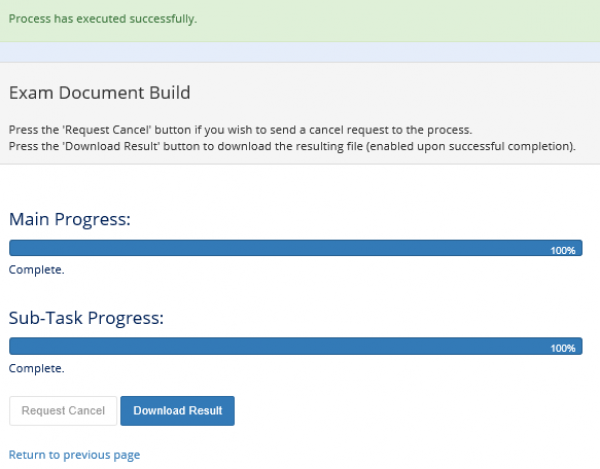Click the 'Download Result' instruction sentence
Image resolution: width=600 pixels, height=469 pixels.
[x=292, y=147]
